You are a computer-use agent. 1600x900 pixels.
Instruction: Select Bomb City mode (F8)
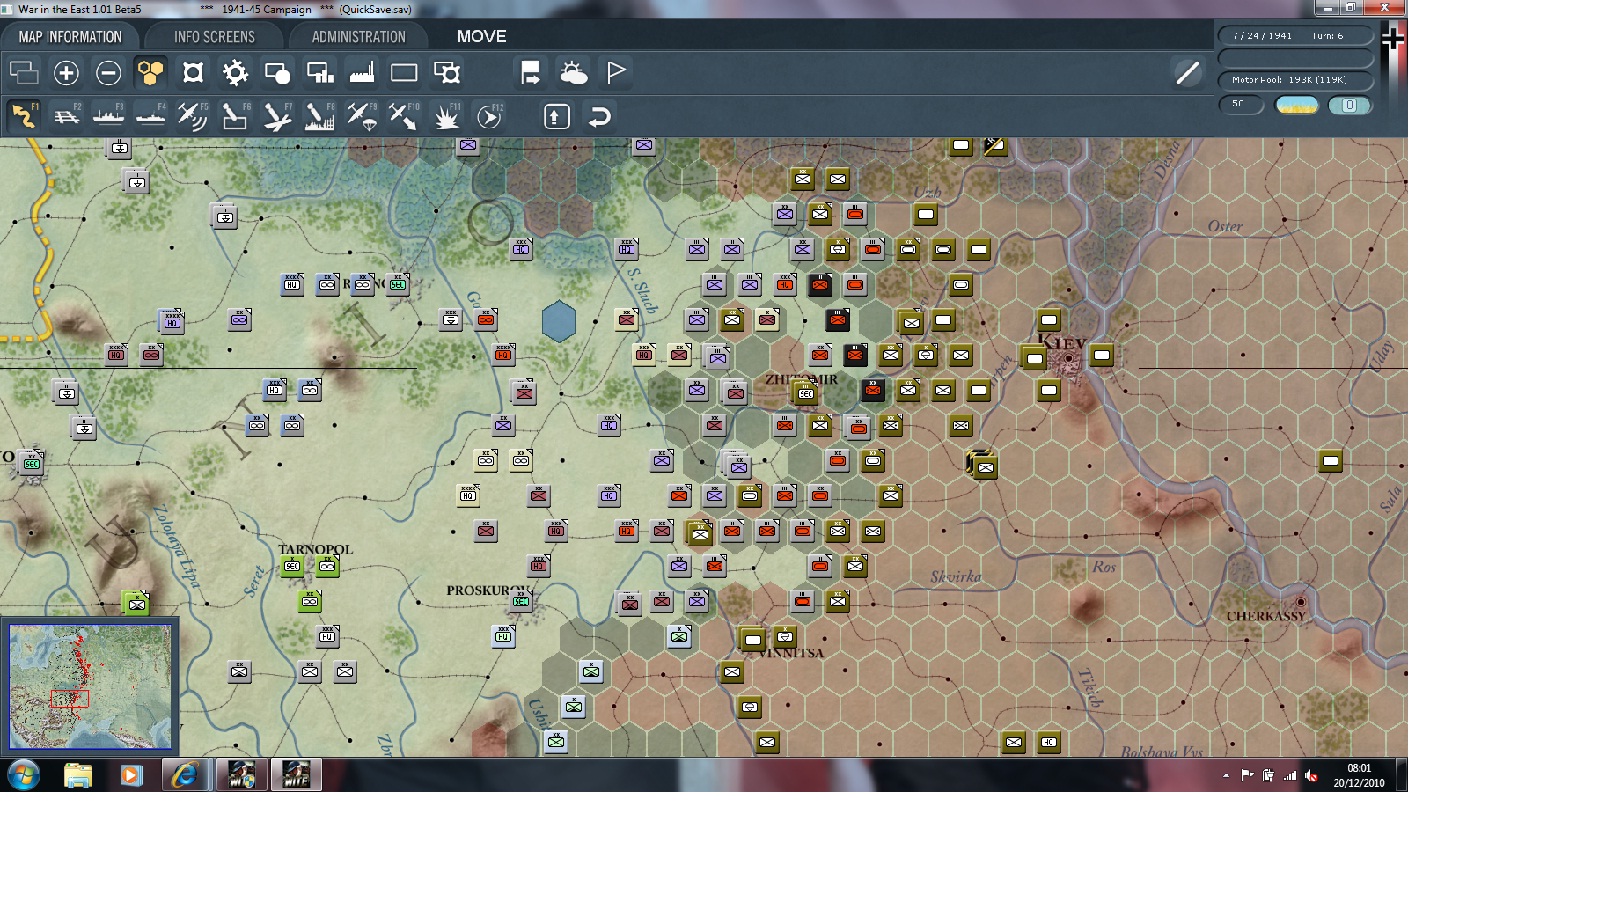point(319,116)
